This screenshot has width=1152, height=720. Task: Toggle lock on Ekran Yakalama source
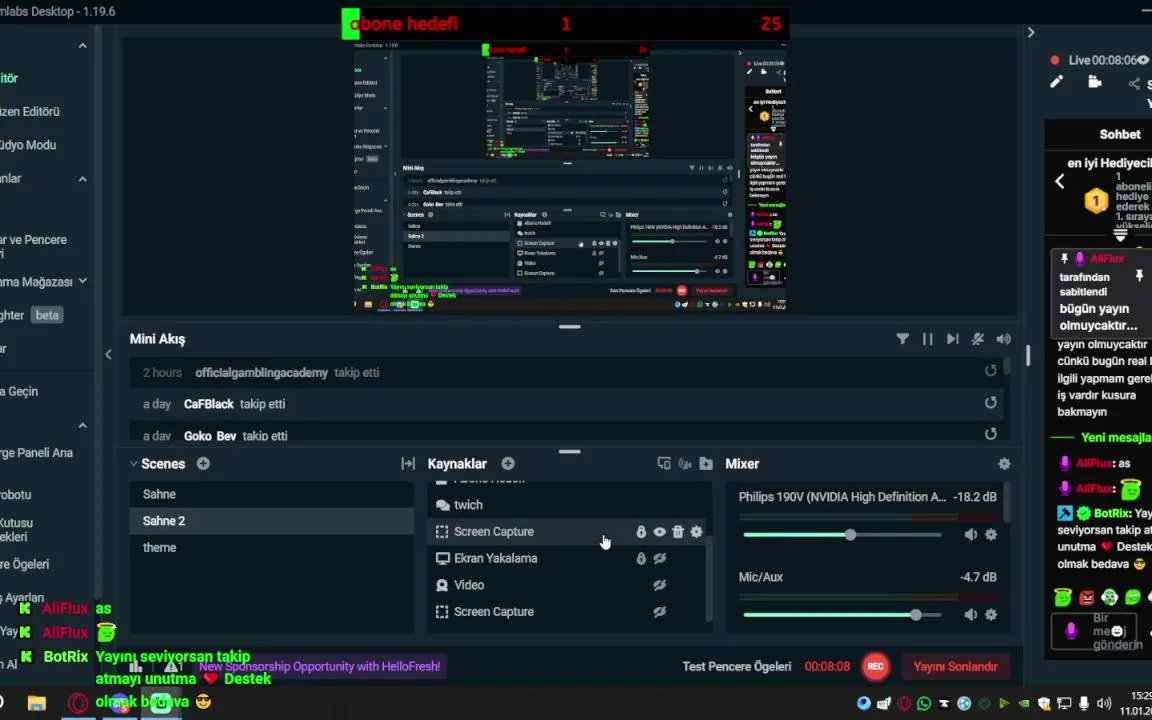(x=641, y=558)
